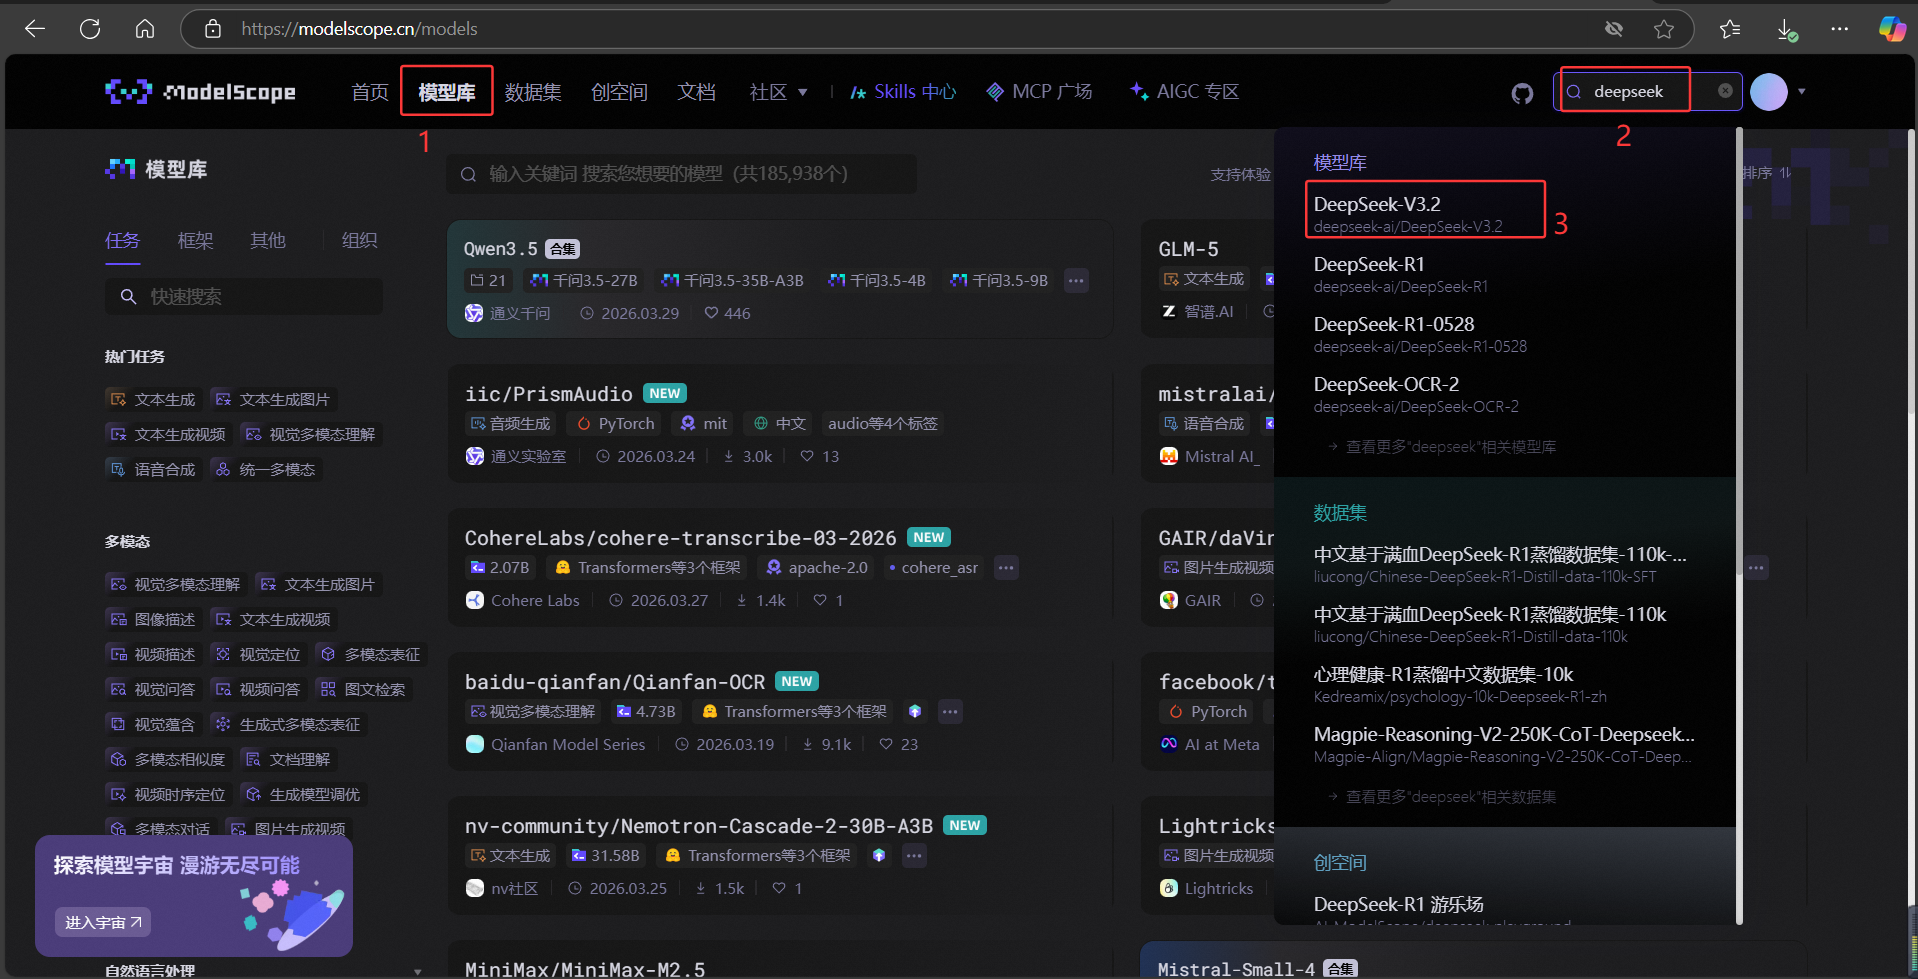
Task: Go to 首页 in navigation
Action: [370, 92]
